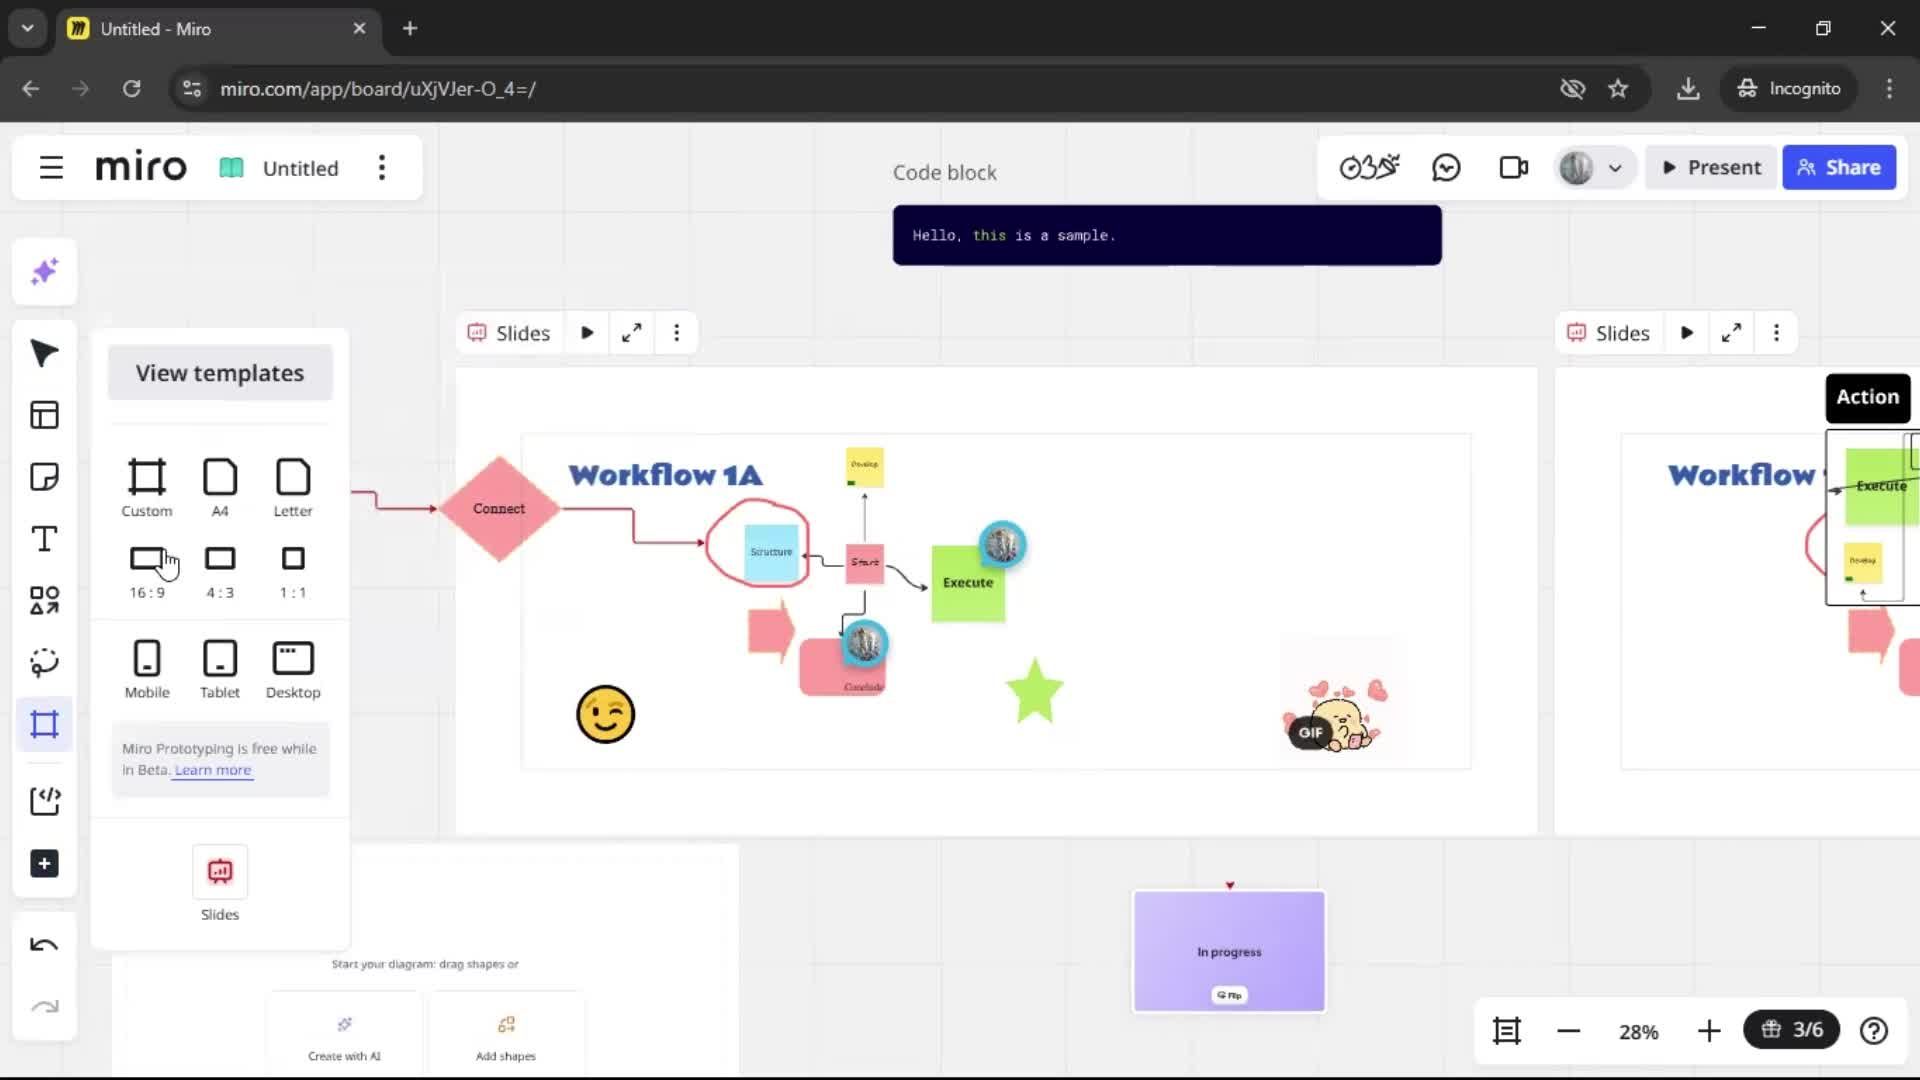Select the In progress purple card
Viewport: 1920px width, 1080px height.
coord(1229,951)
